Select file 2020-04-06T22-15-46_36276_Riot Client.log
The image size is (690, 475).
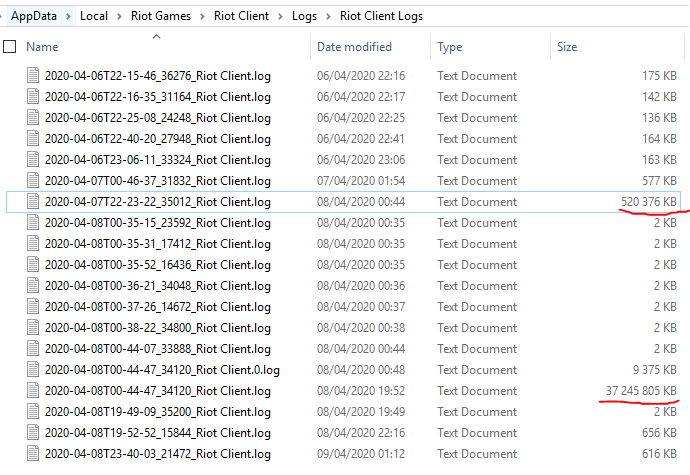pyautogui.click(x=158, y=76)
